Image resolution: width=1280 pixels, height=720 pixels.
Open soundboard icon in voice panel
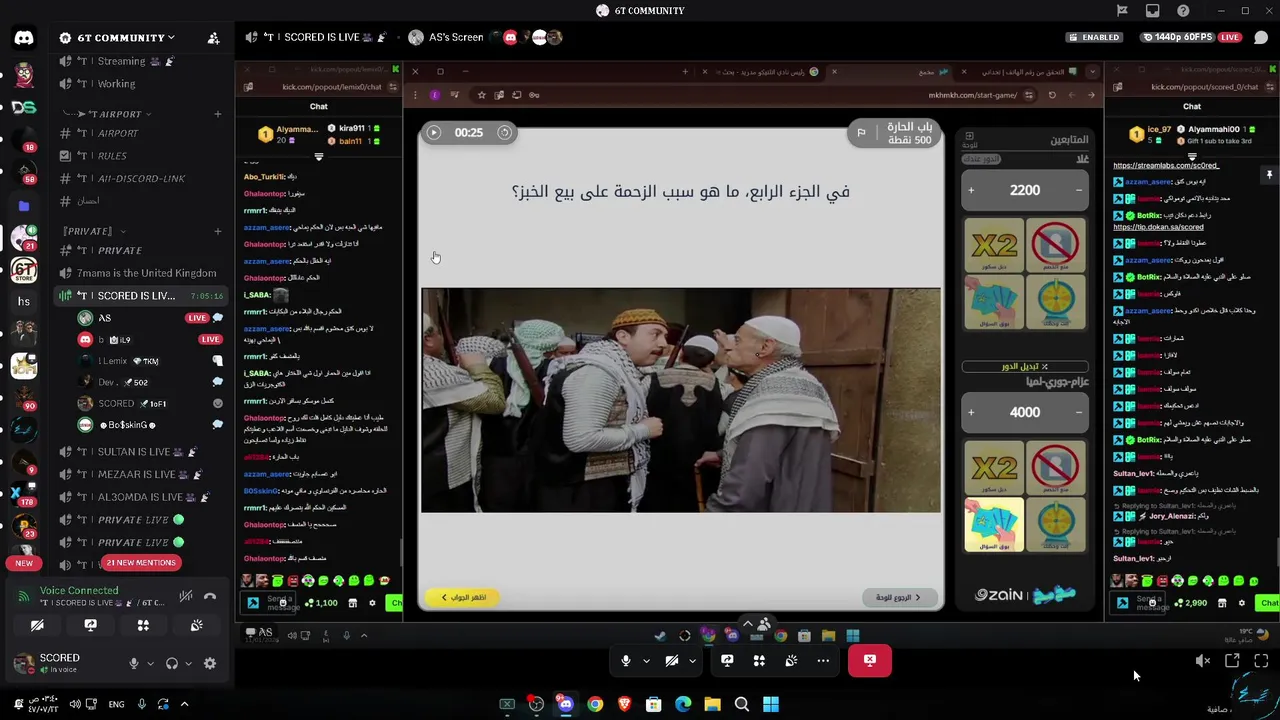click(x=196, y=625)
